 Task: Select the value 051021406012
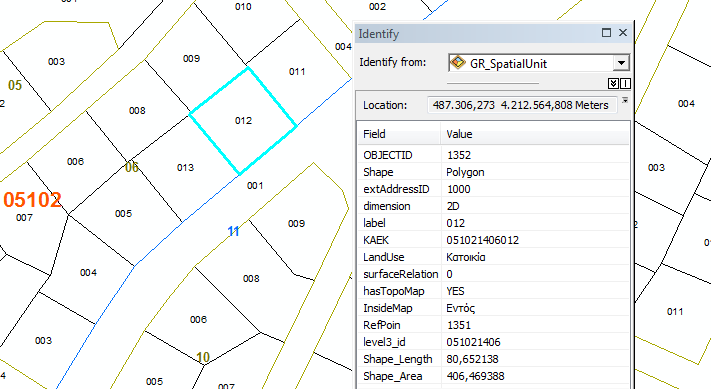tap(482, 240)
